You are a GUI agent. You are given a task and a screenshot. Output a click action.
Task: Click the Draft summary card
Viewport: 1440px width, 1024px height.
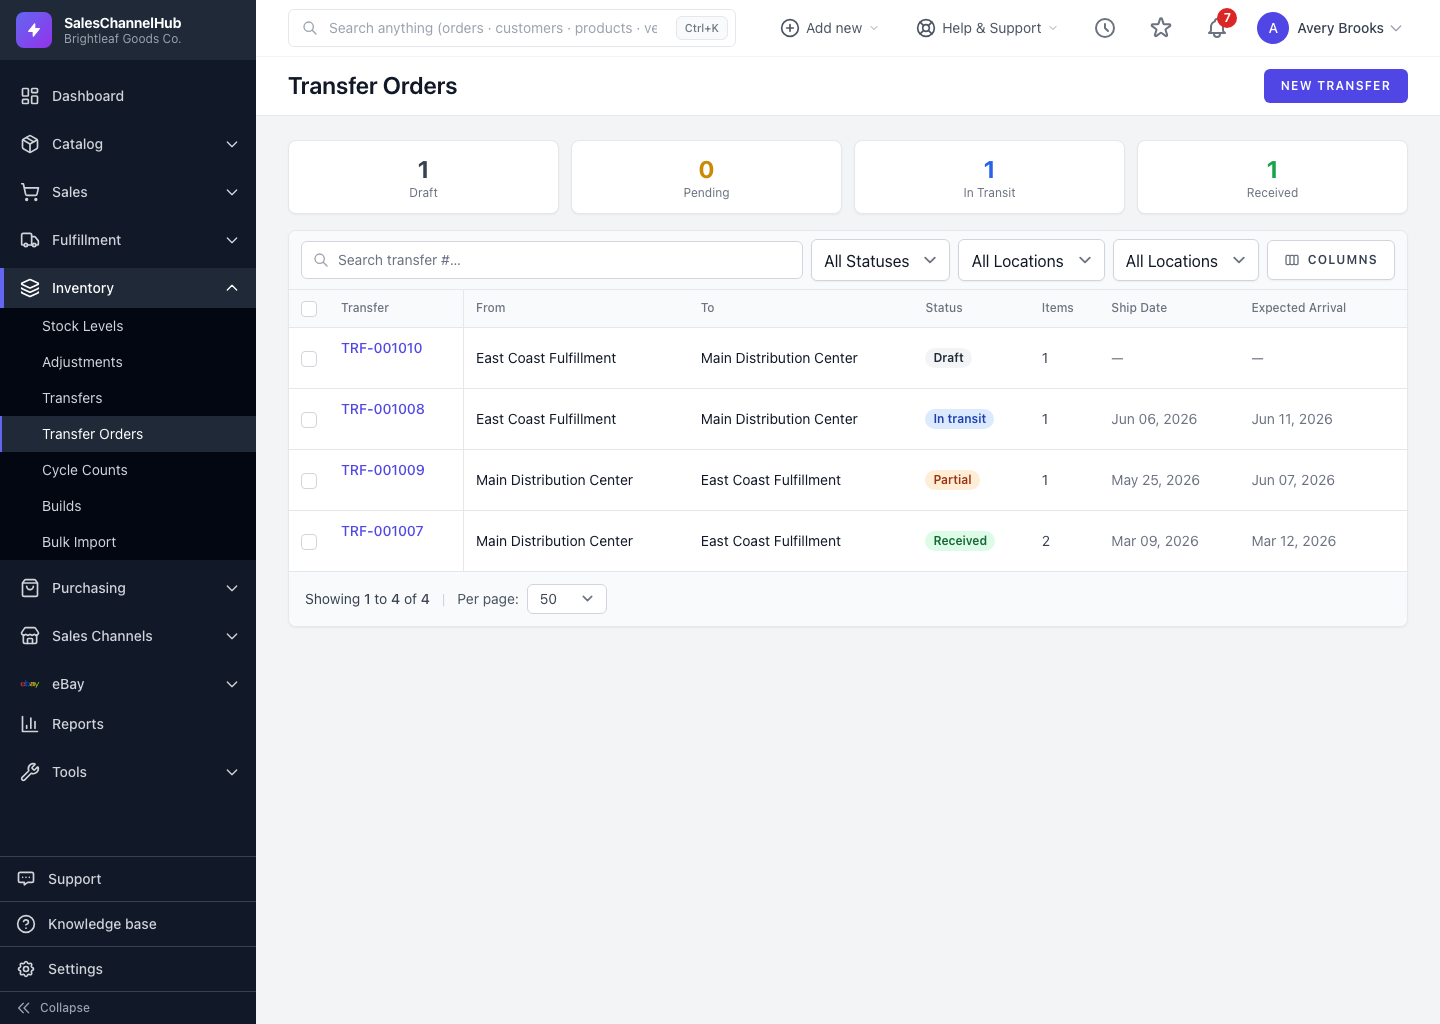(423, 177)
